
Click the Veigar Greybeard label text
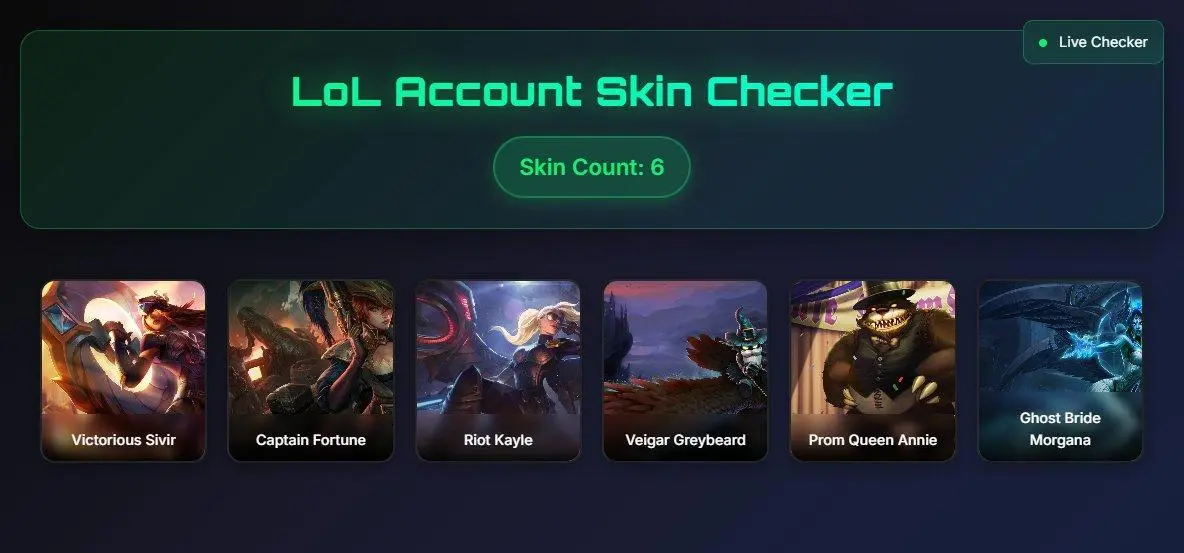point(686,440)
